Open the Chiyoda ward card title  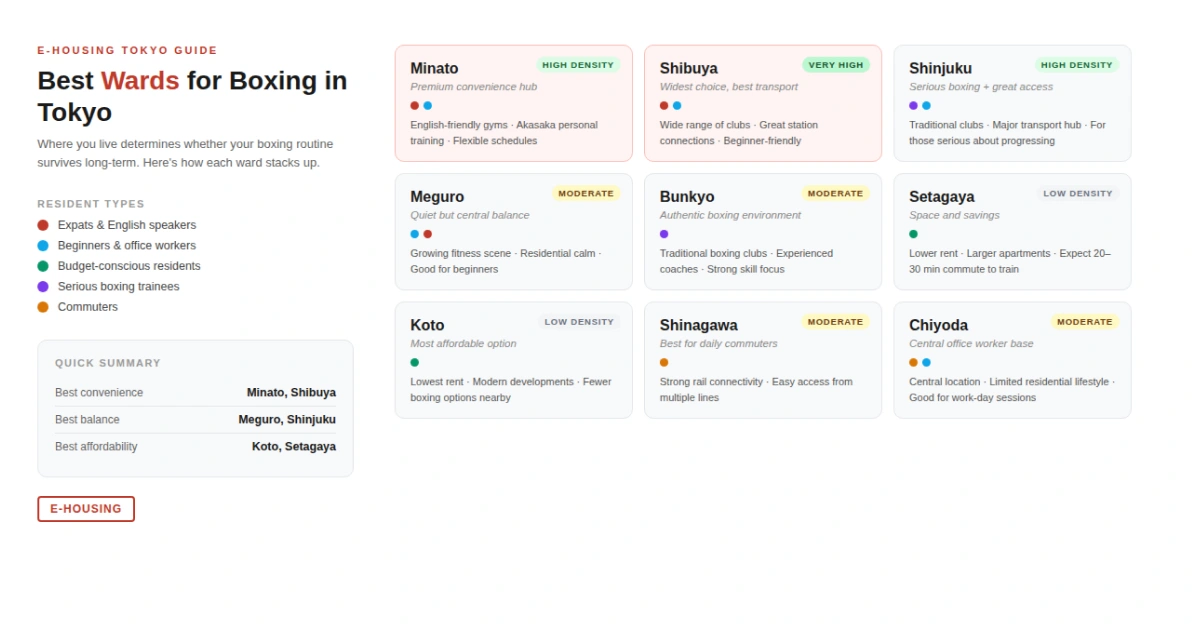938,325
